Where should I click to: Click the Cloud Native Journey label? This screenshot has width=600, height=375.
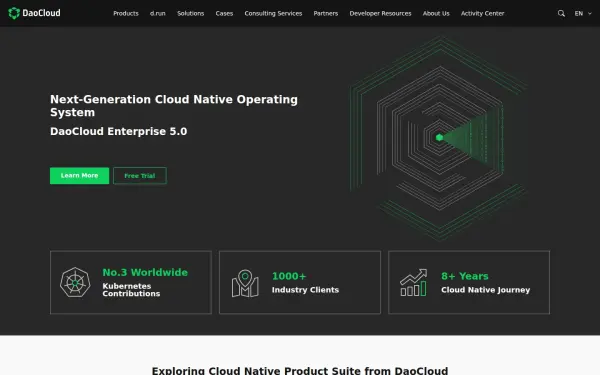coord(486,290)
